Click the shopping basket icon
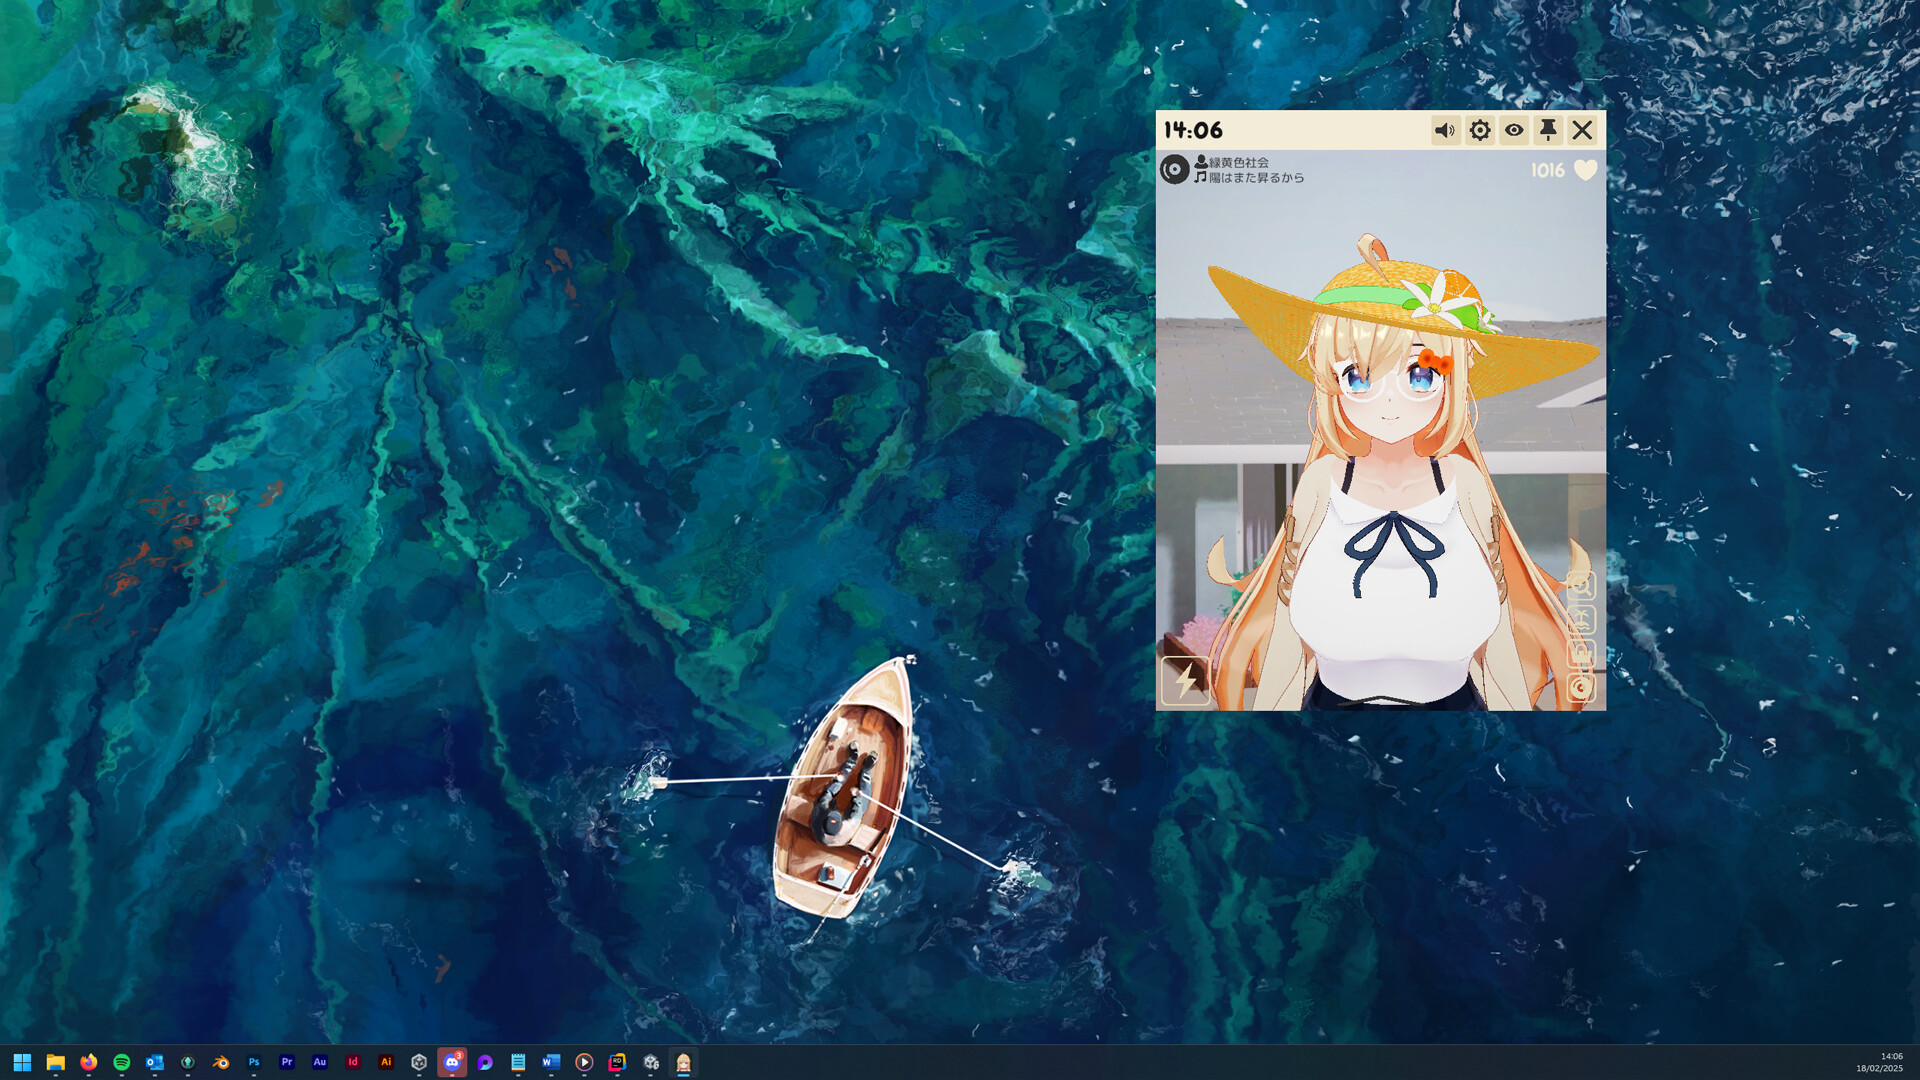 1580,654
